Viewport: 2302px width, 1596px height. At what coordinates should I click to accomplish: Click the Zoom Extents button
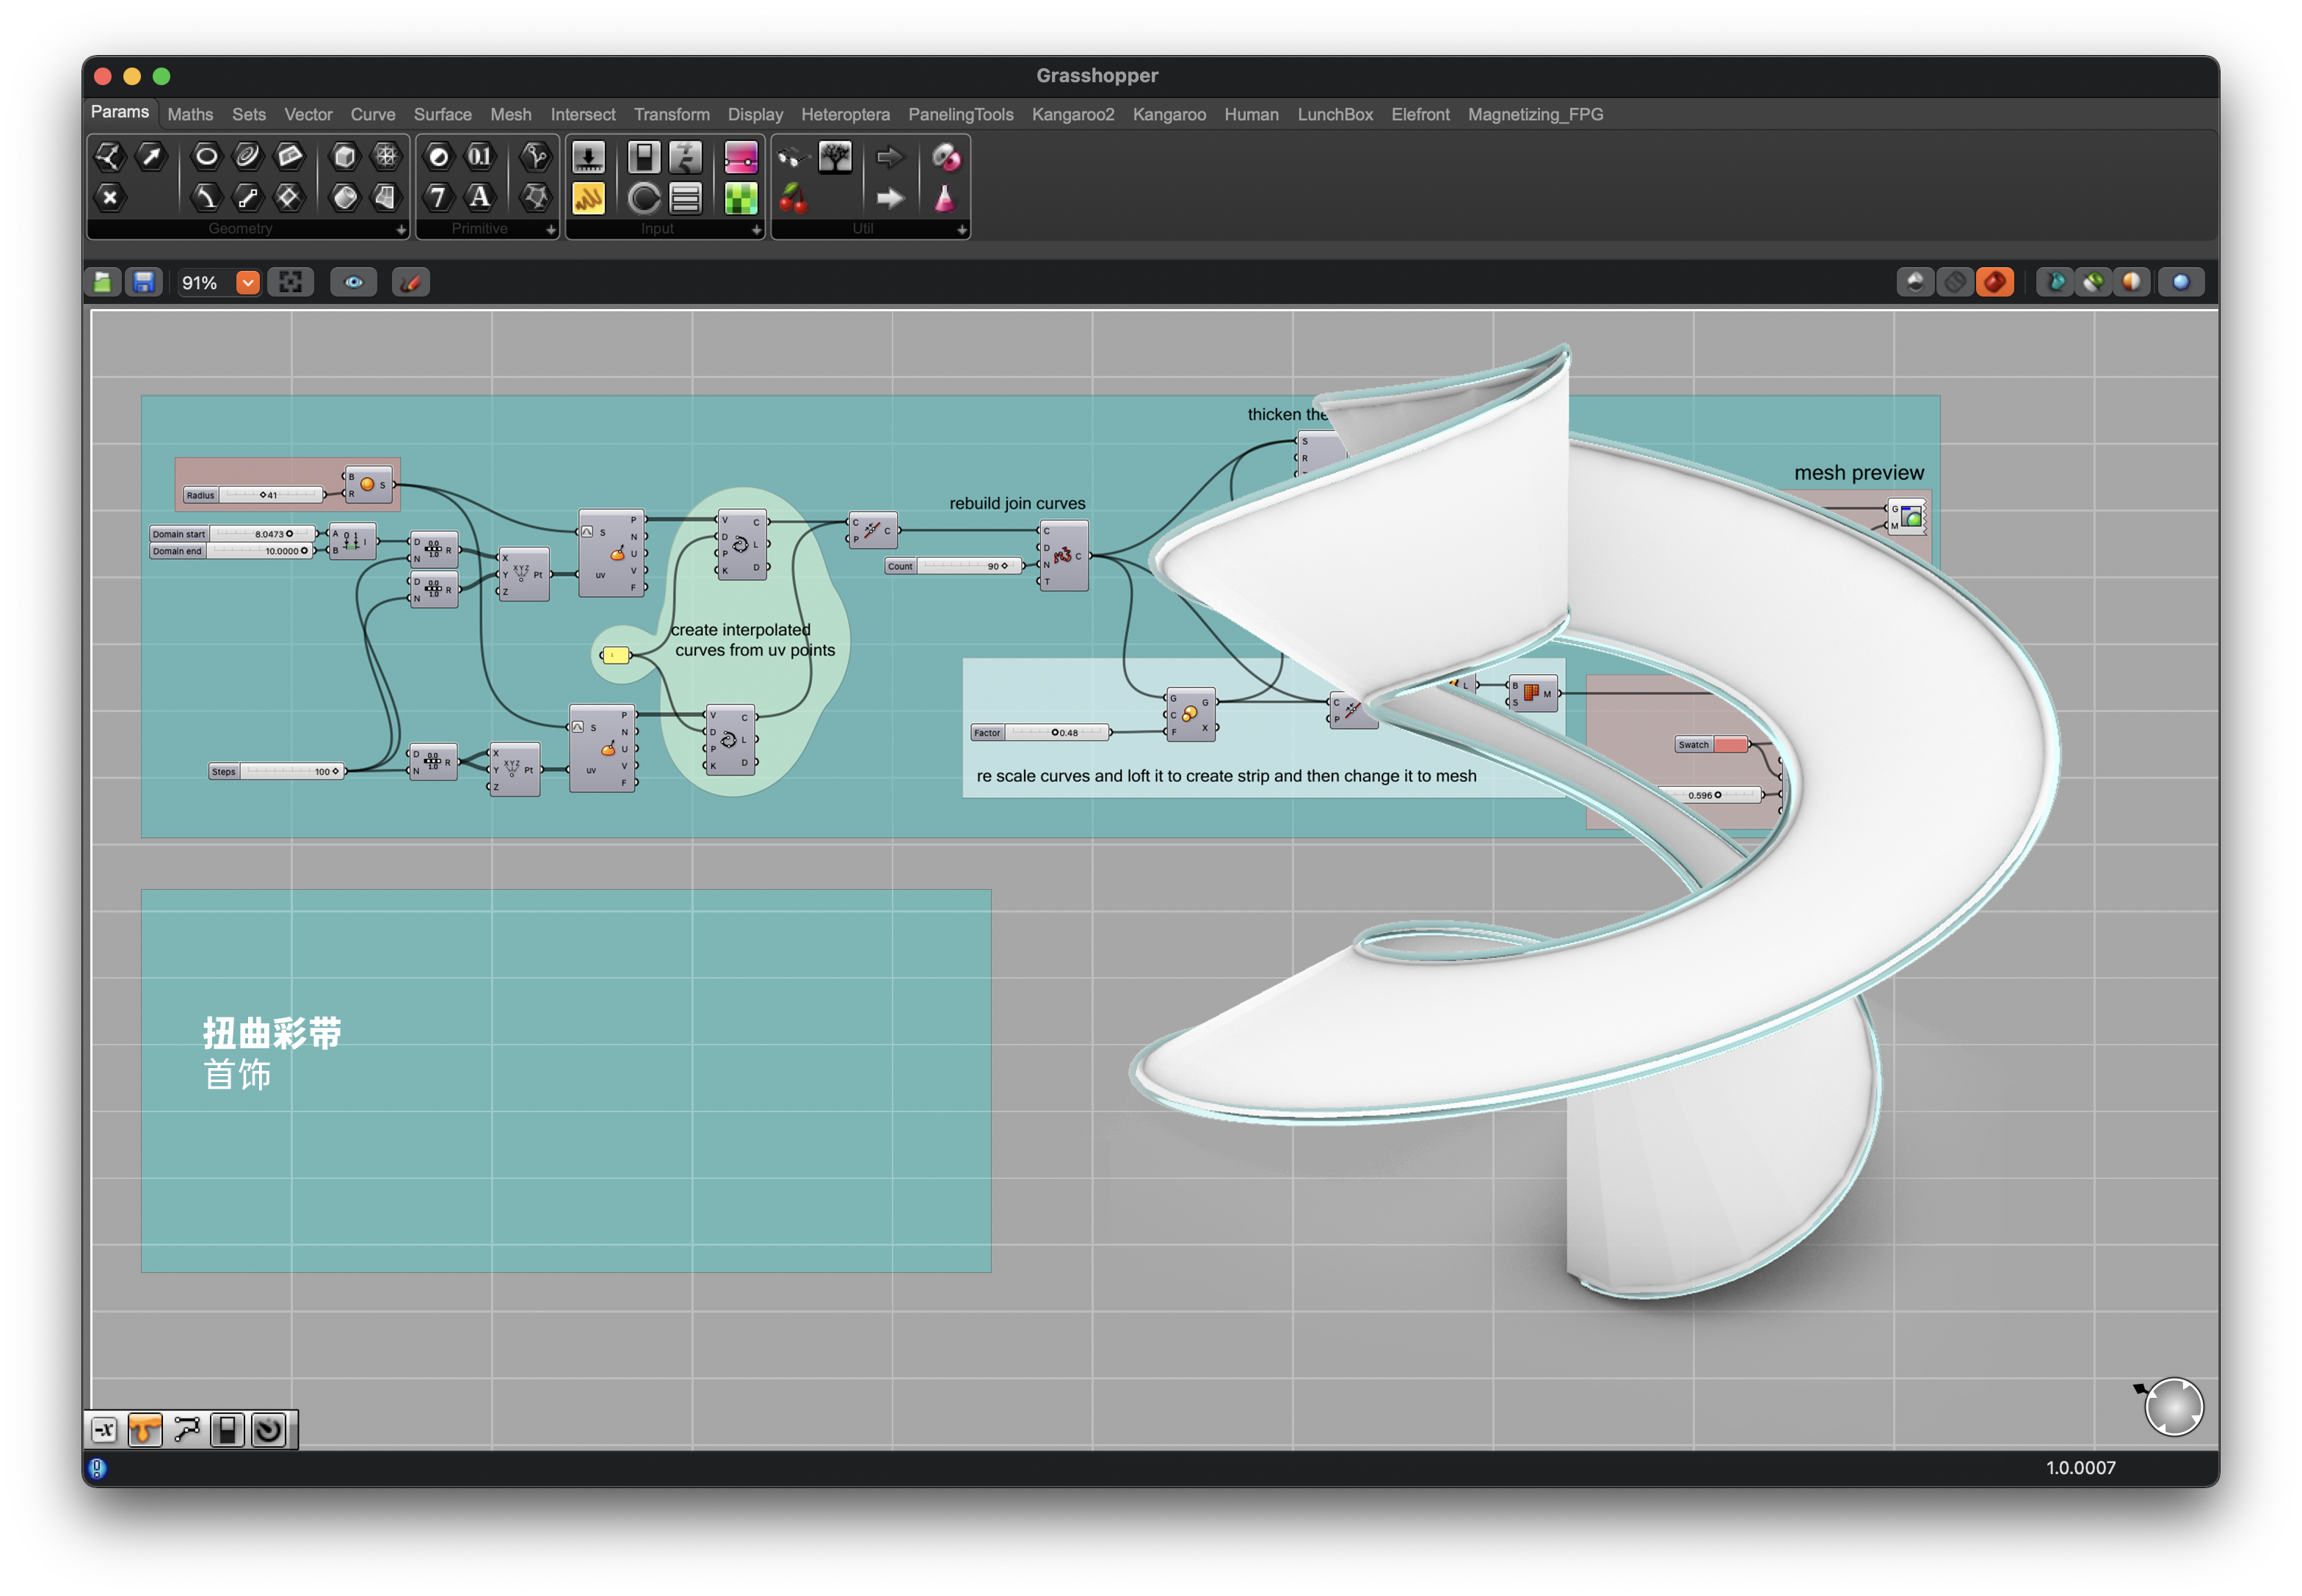coord(290,283)
